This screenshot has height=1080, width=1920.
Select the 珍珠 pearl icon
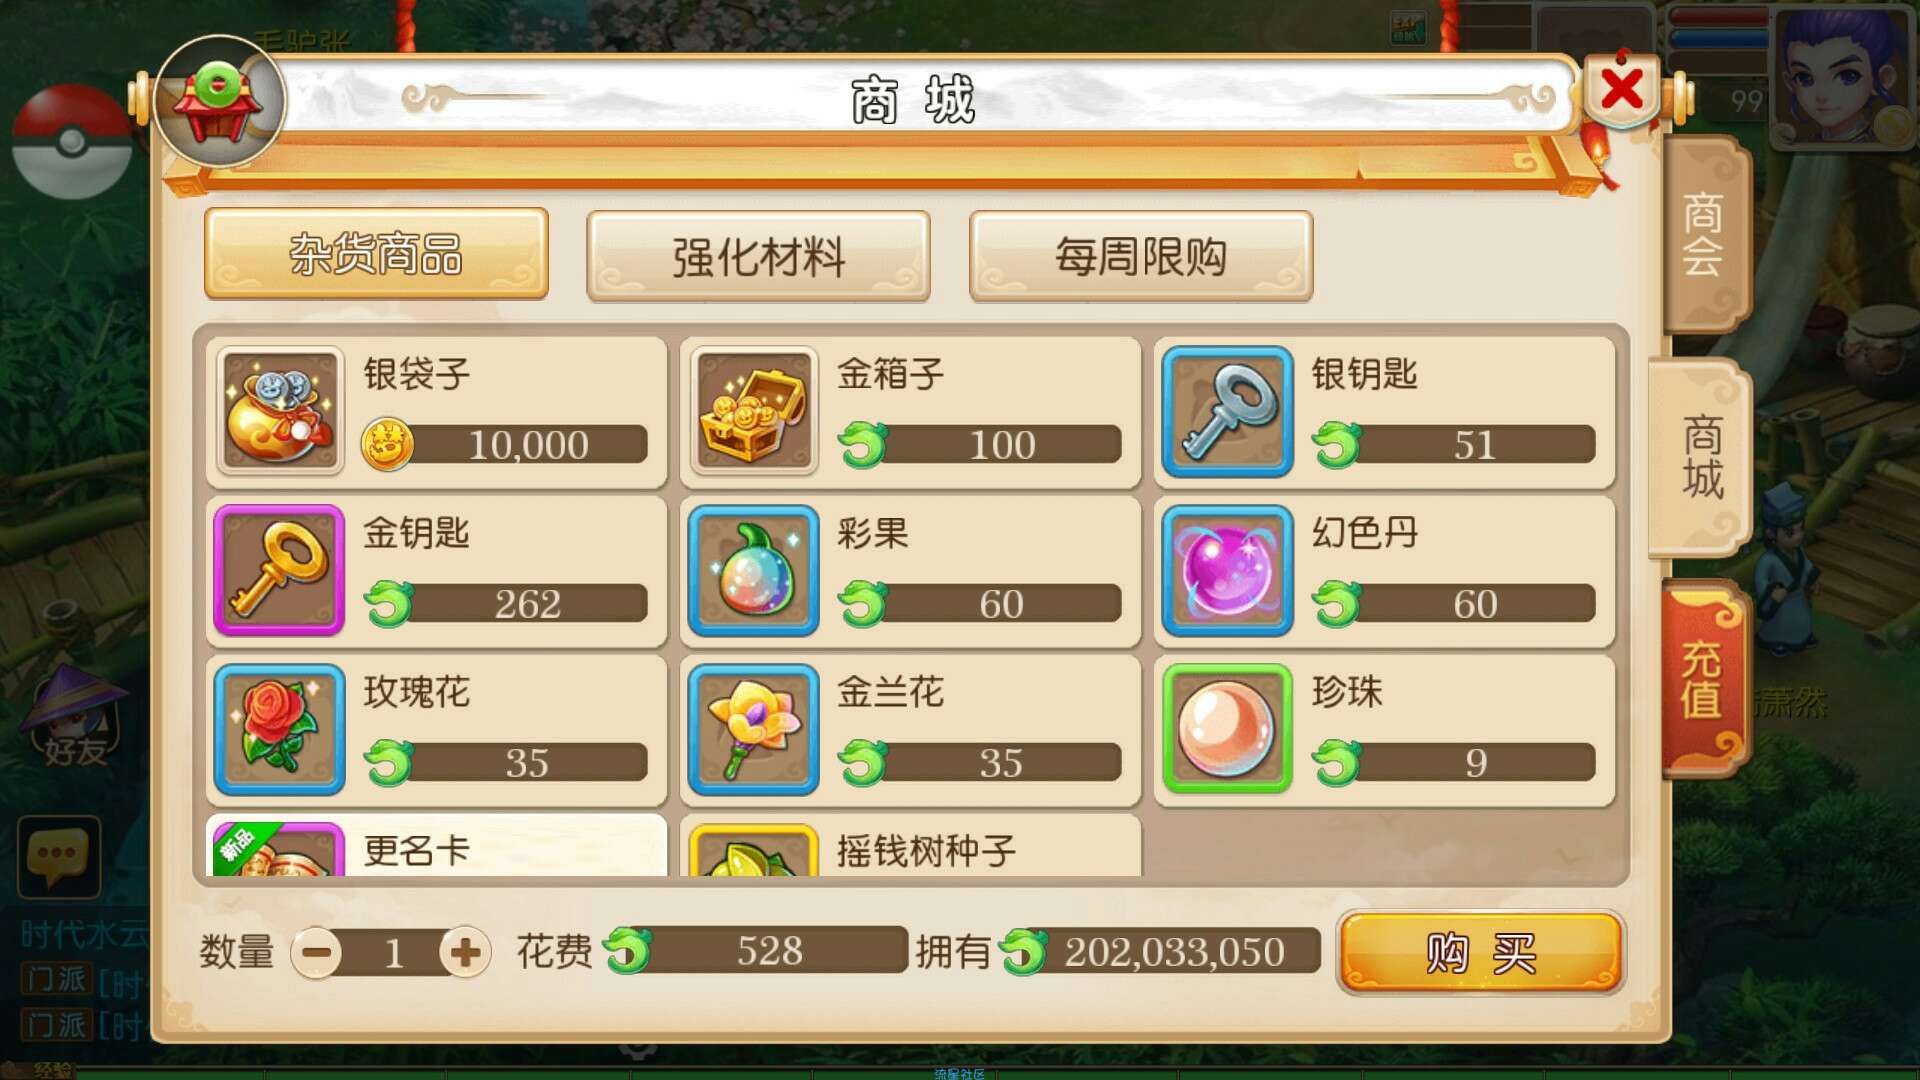click(1228, 729)
